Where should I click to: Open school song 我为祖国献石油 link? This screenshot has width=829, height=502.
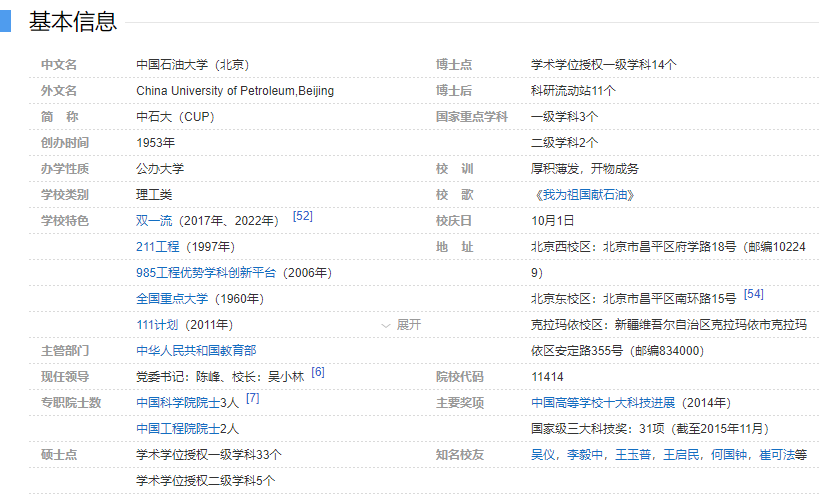(585, 194)
